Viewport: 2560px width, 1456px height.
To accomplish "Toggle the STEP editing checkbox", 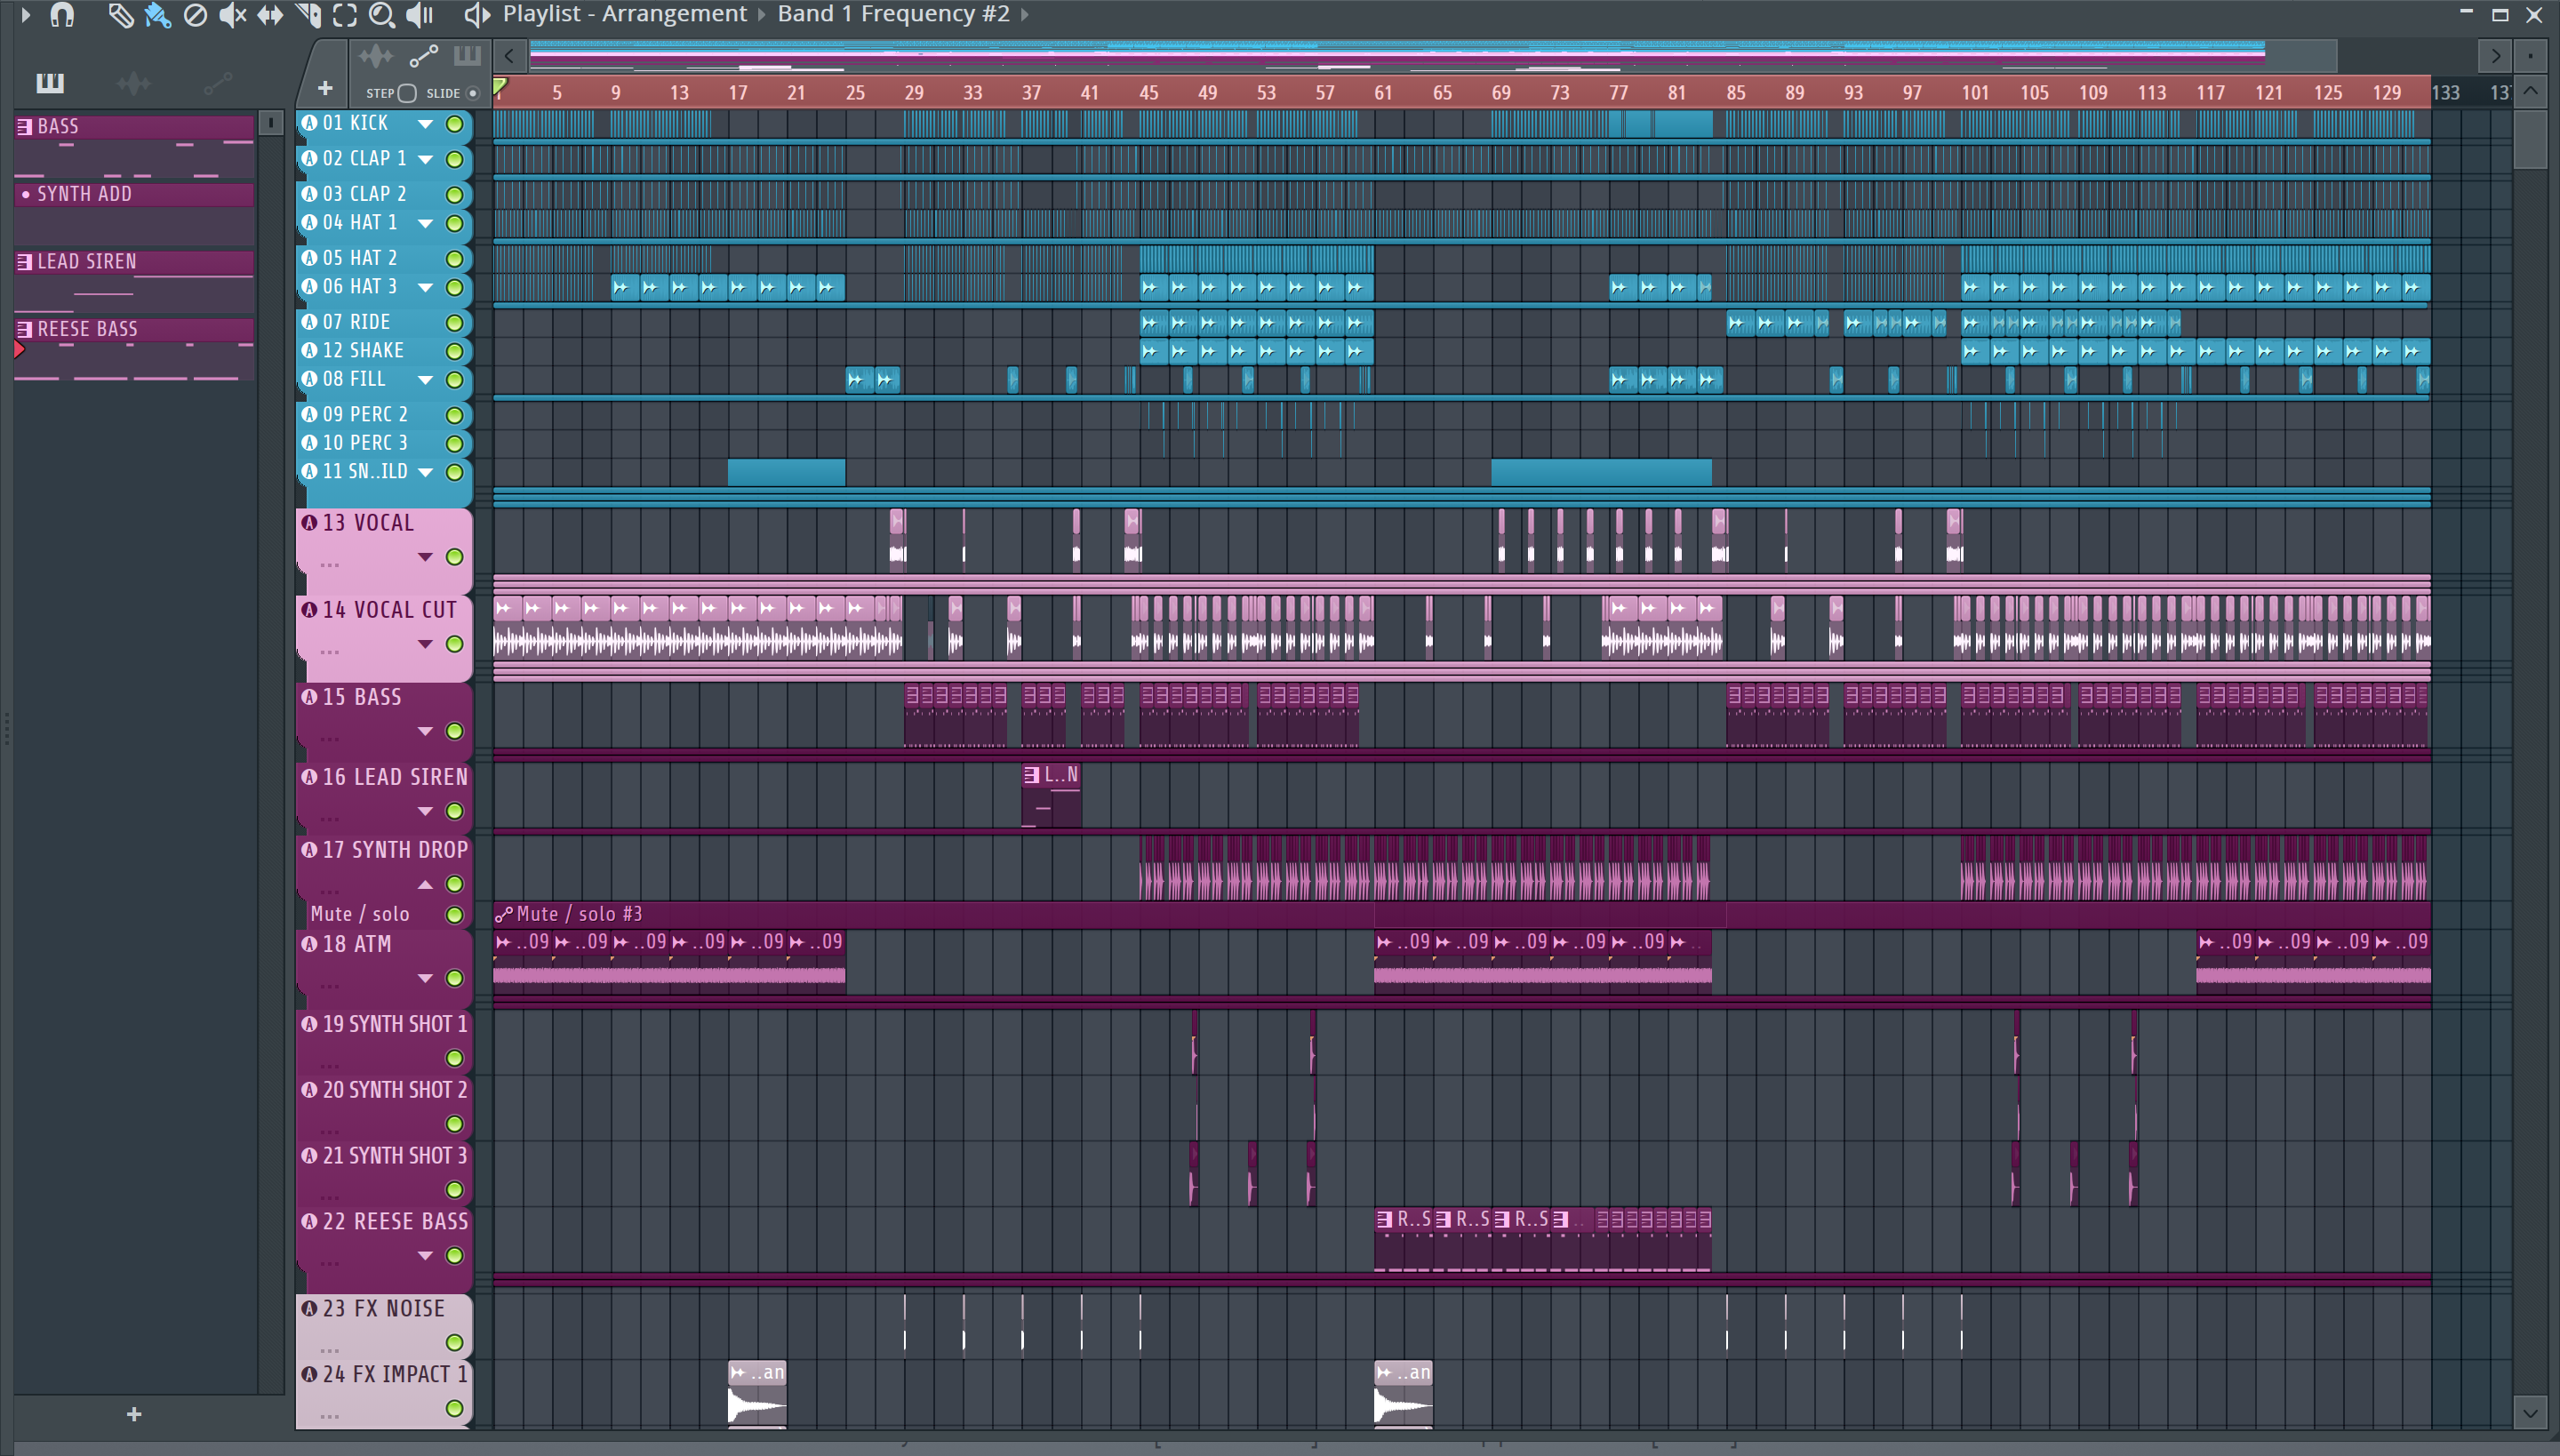I will (407, 93).
